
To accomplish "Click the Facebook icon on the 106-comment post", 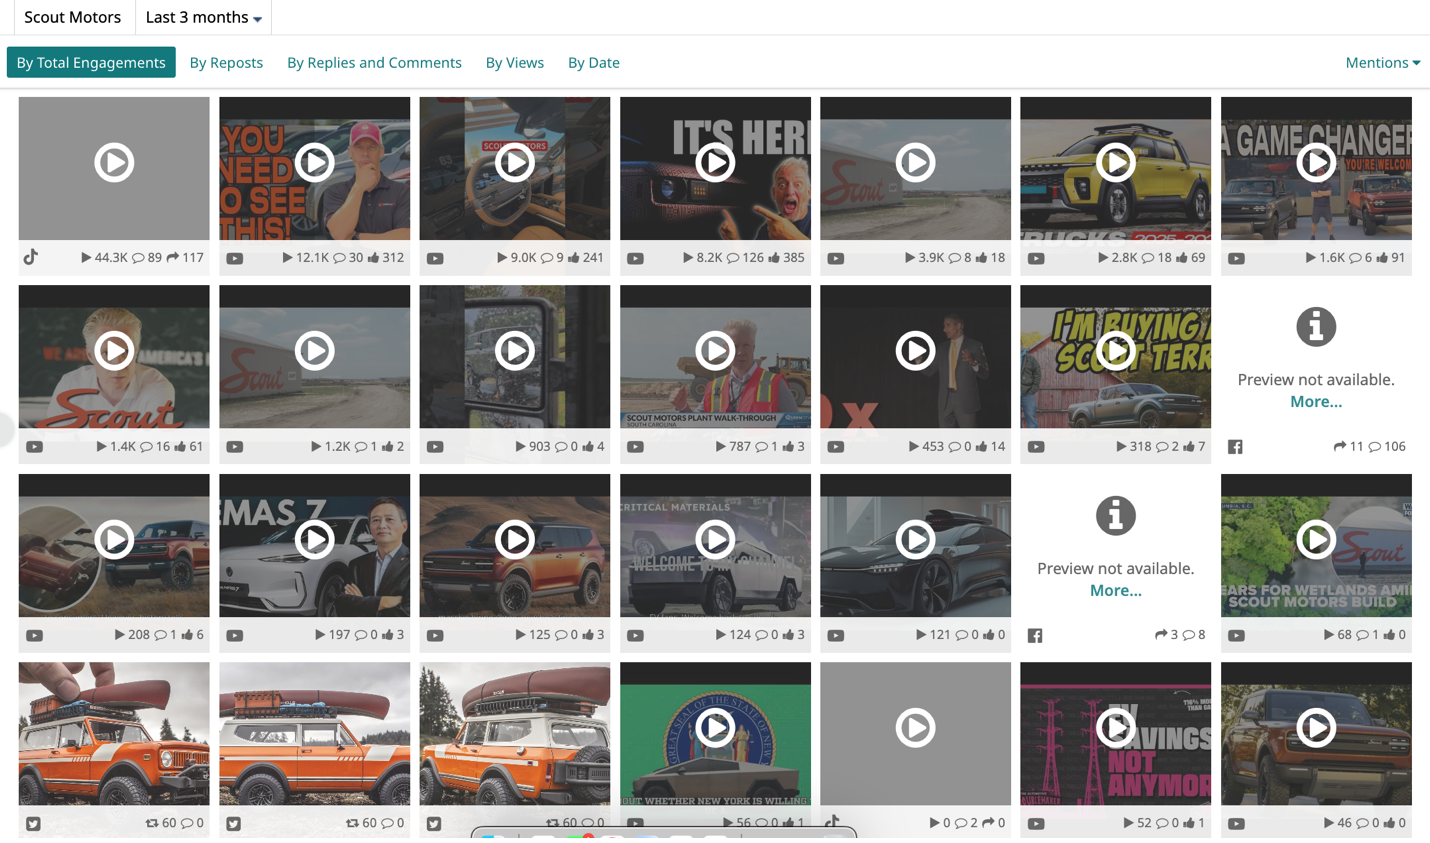I will point(1236,447).
